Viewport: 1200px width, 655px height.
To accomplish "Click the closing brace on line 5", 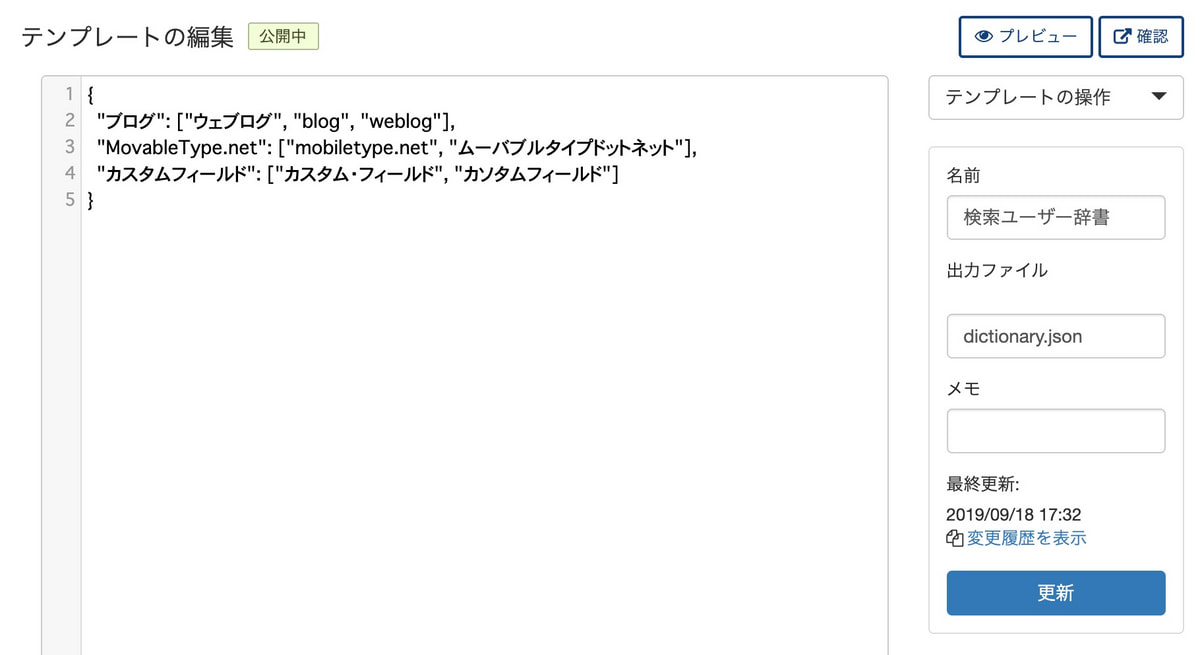I will coord(91,200).
